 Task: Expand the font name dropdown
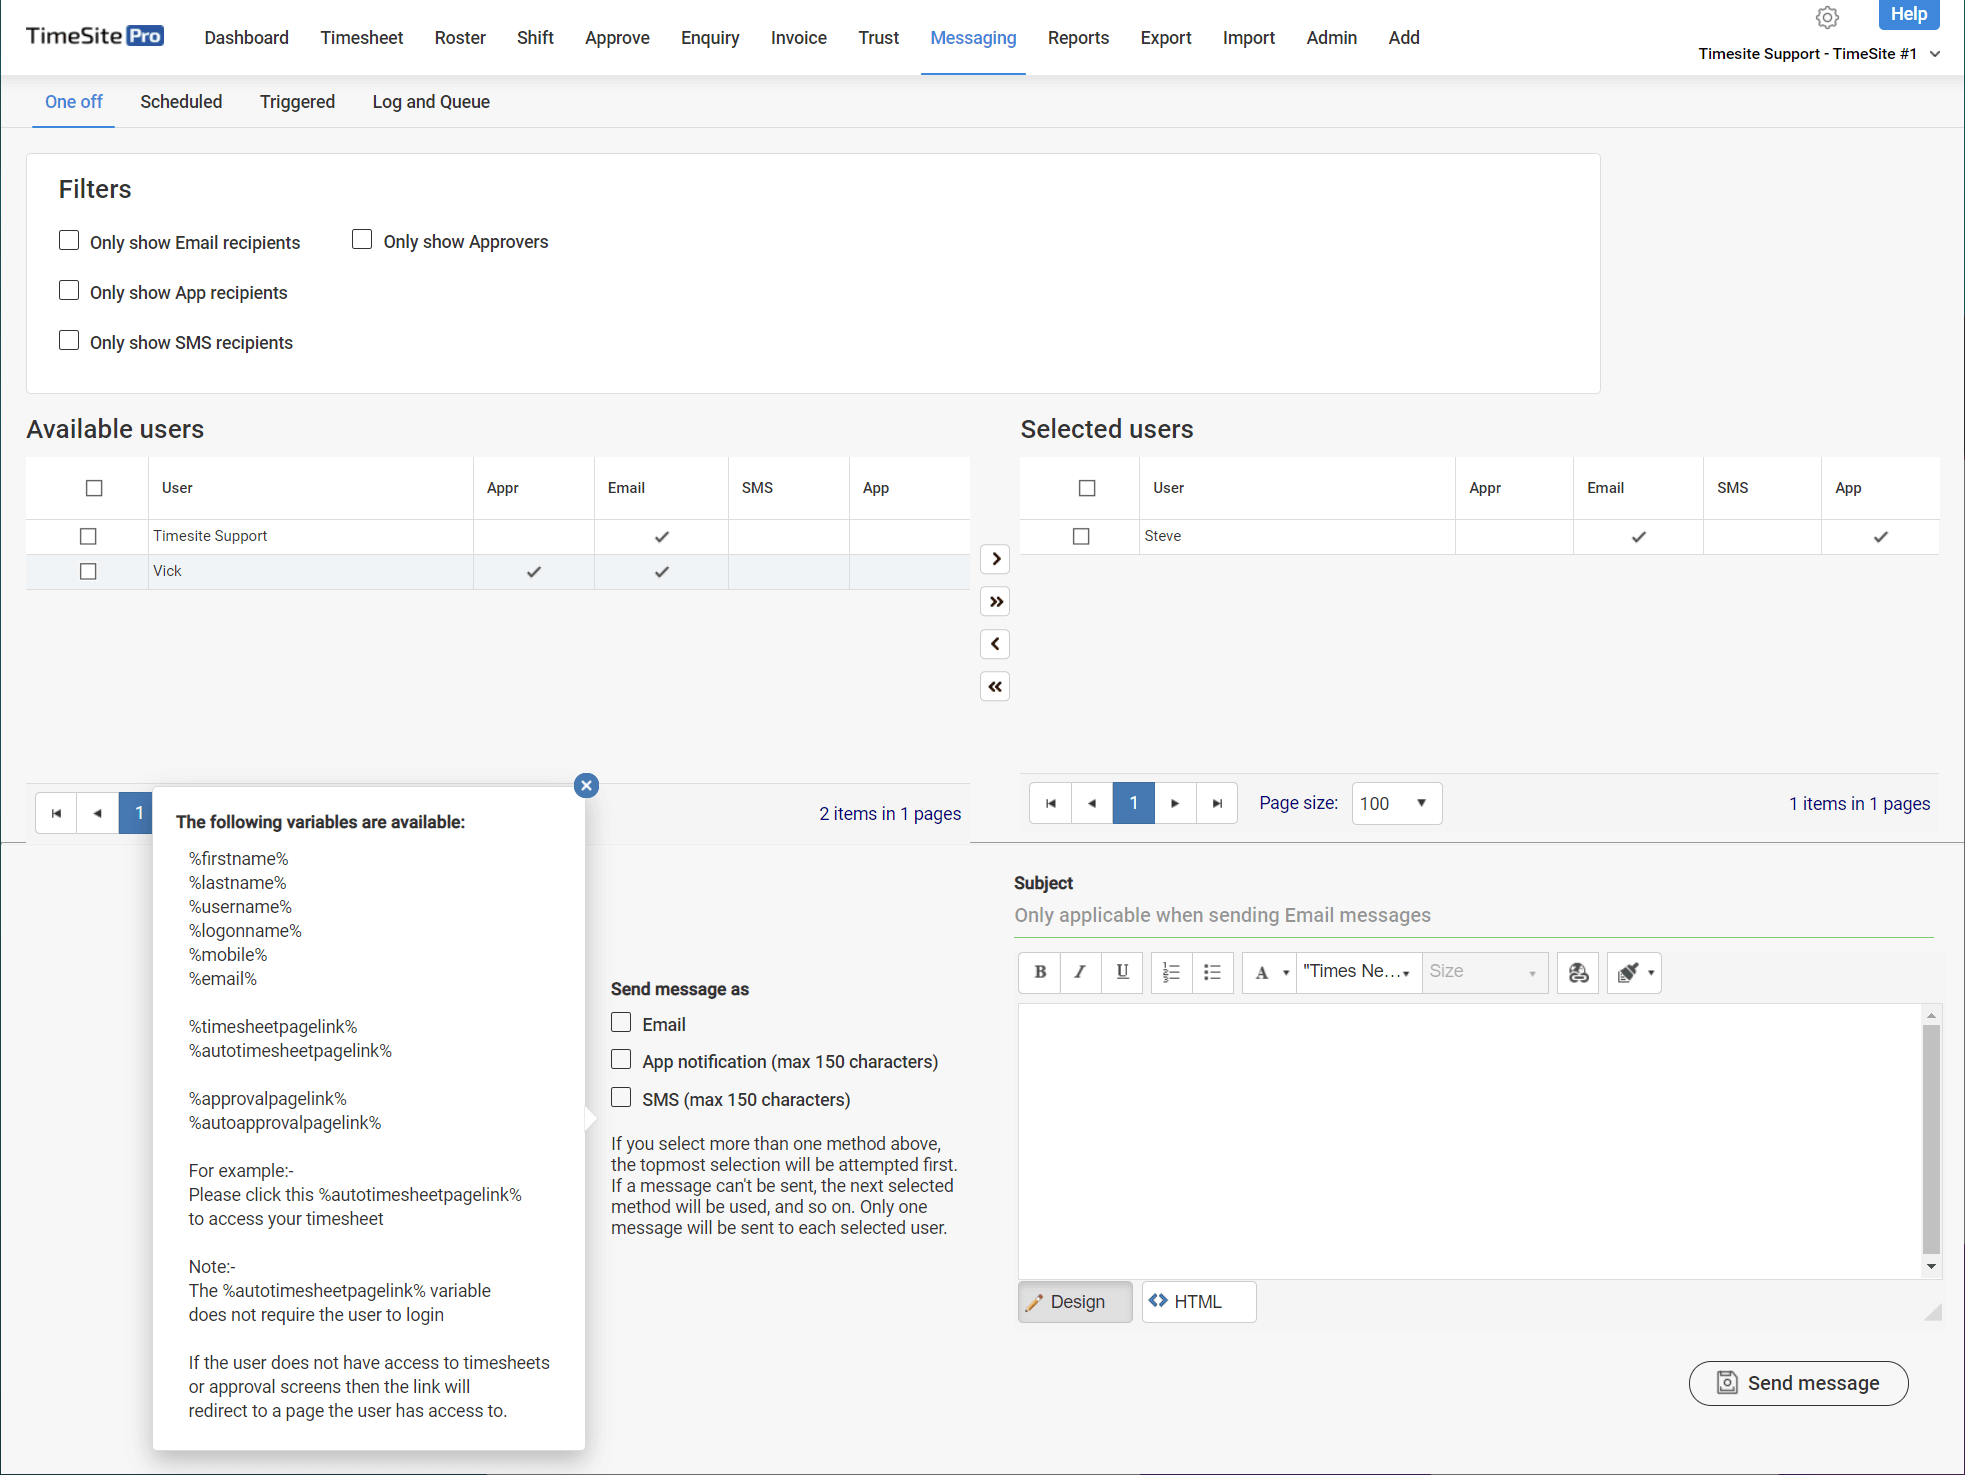[x=1358, y=972]
